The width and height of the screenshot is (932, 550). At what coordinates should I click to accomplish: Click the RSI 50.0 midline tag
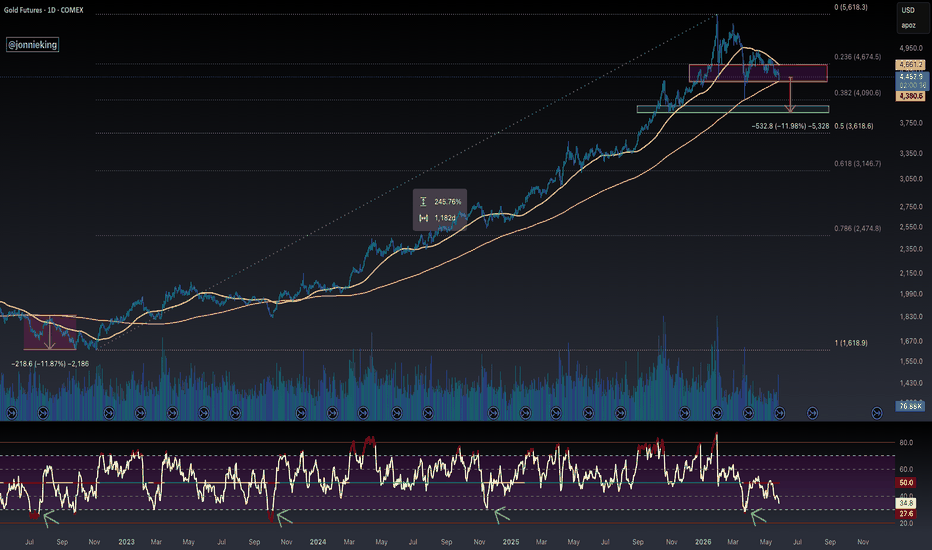click(x=906, y=483)
